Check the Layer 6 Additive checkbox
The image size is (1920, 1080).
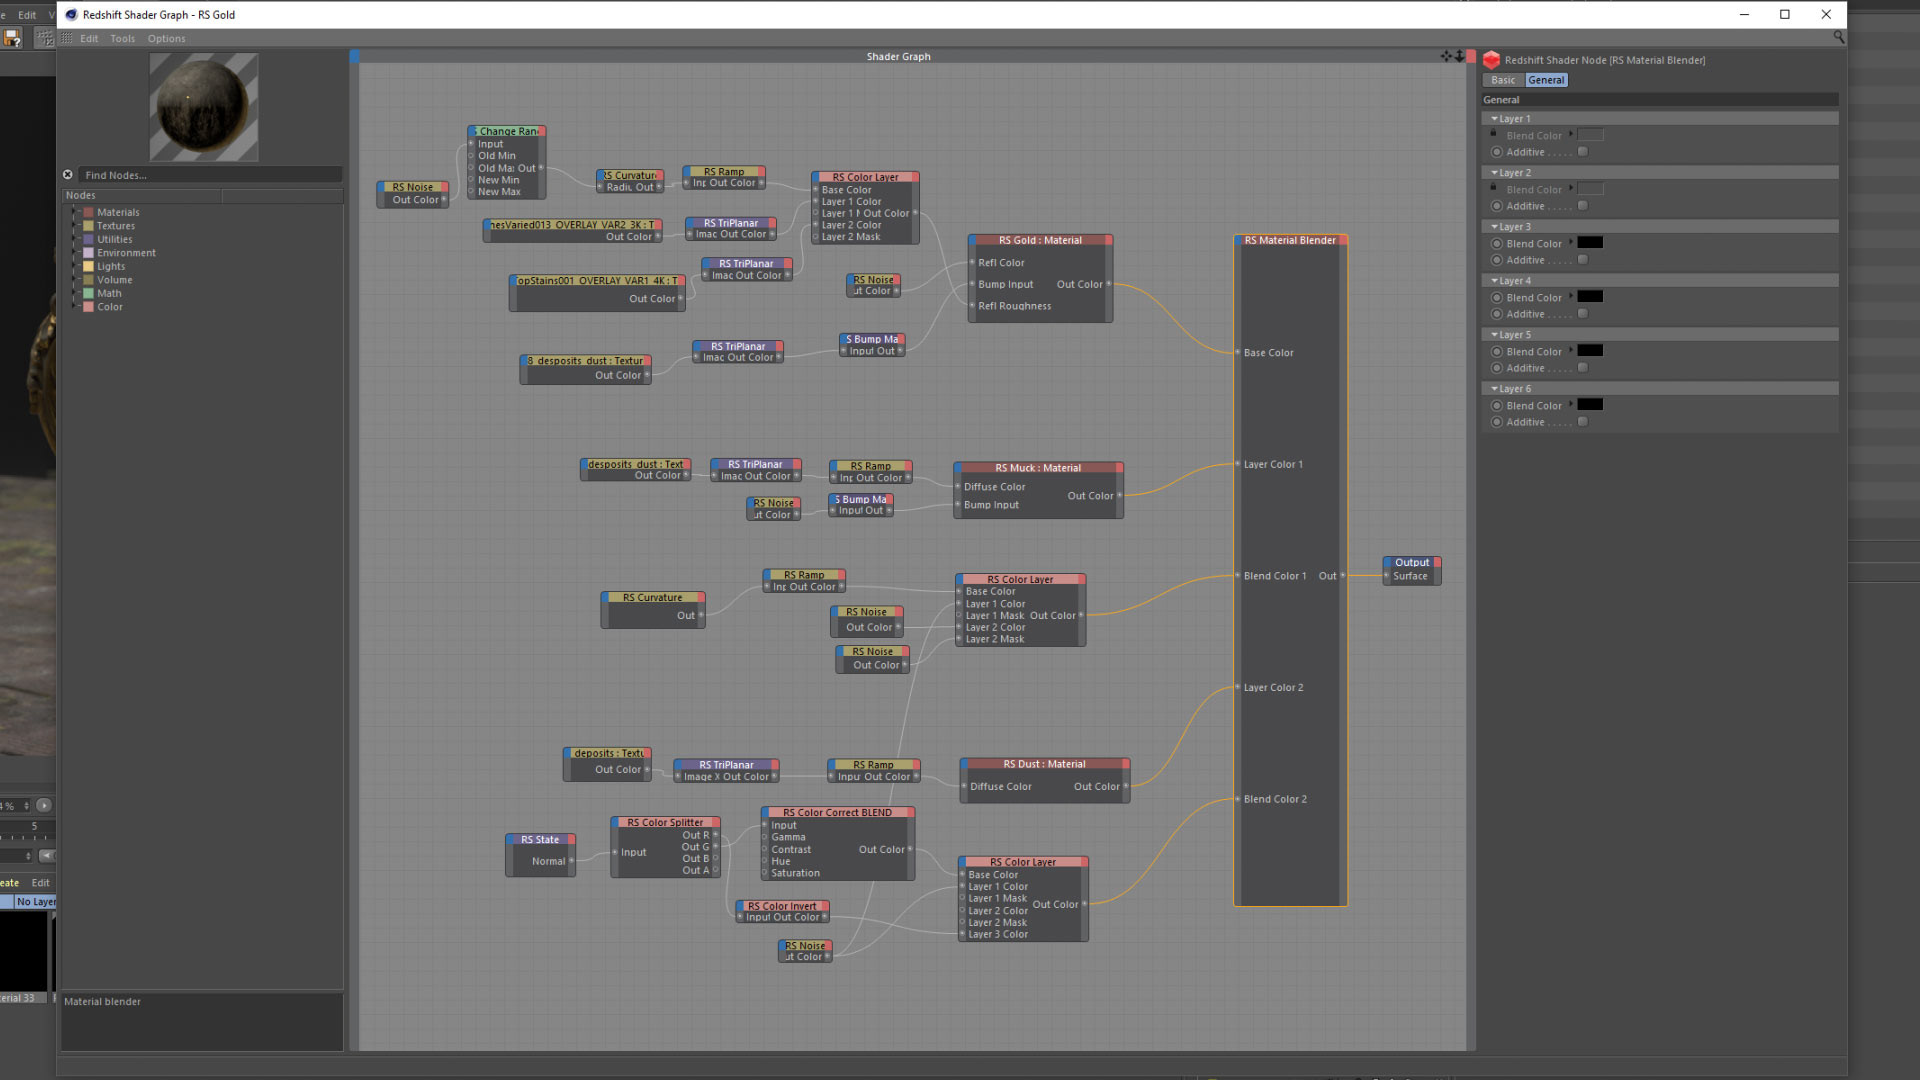1582,422
